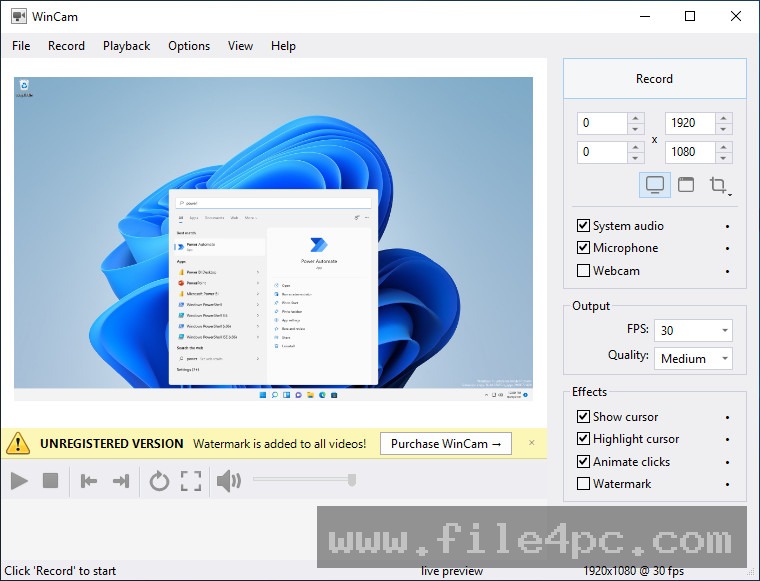Screen dimensions: 760x581
Task: Mute the volume speaker icon
Action: tap(229, 481)
